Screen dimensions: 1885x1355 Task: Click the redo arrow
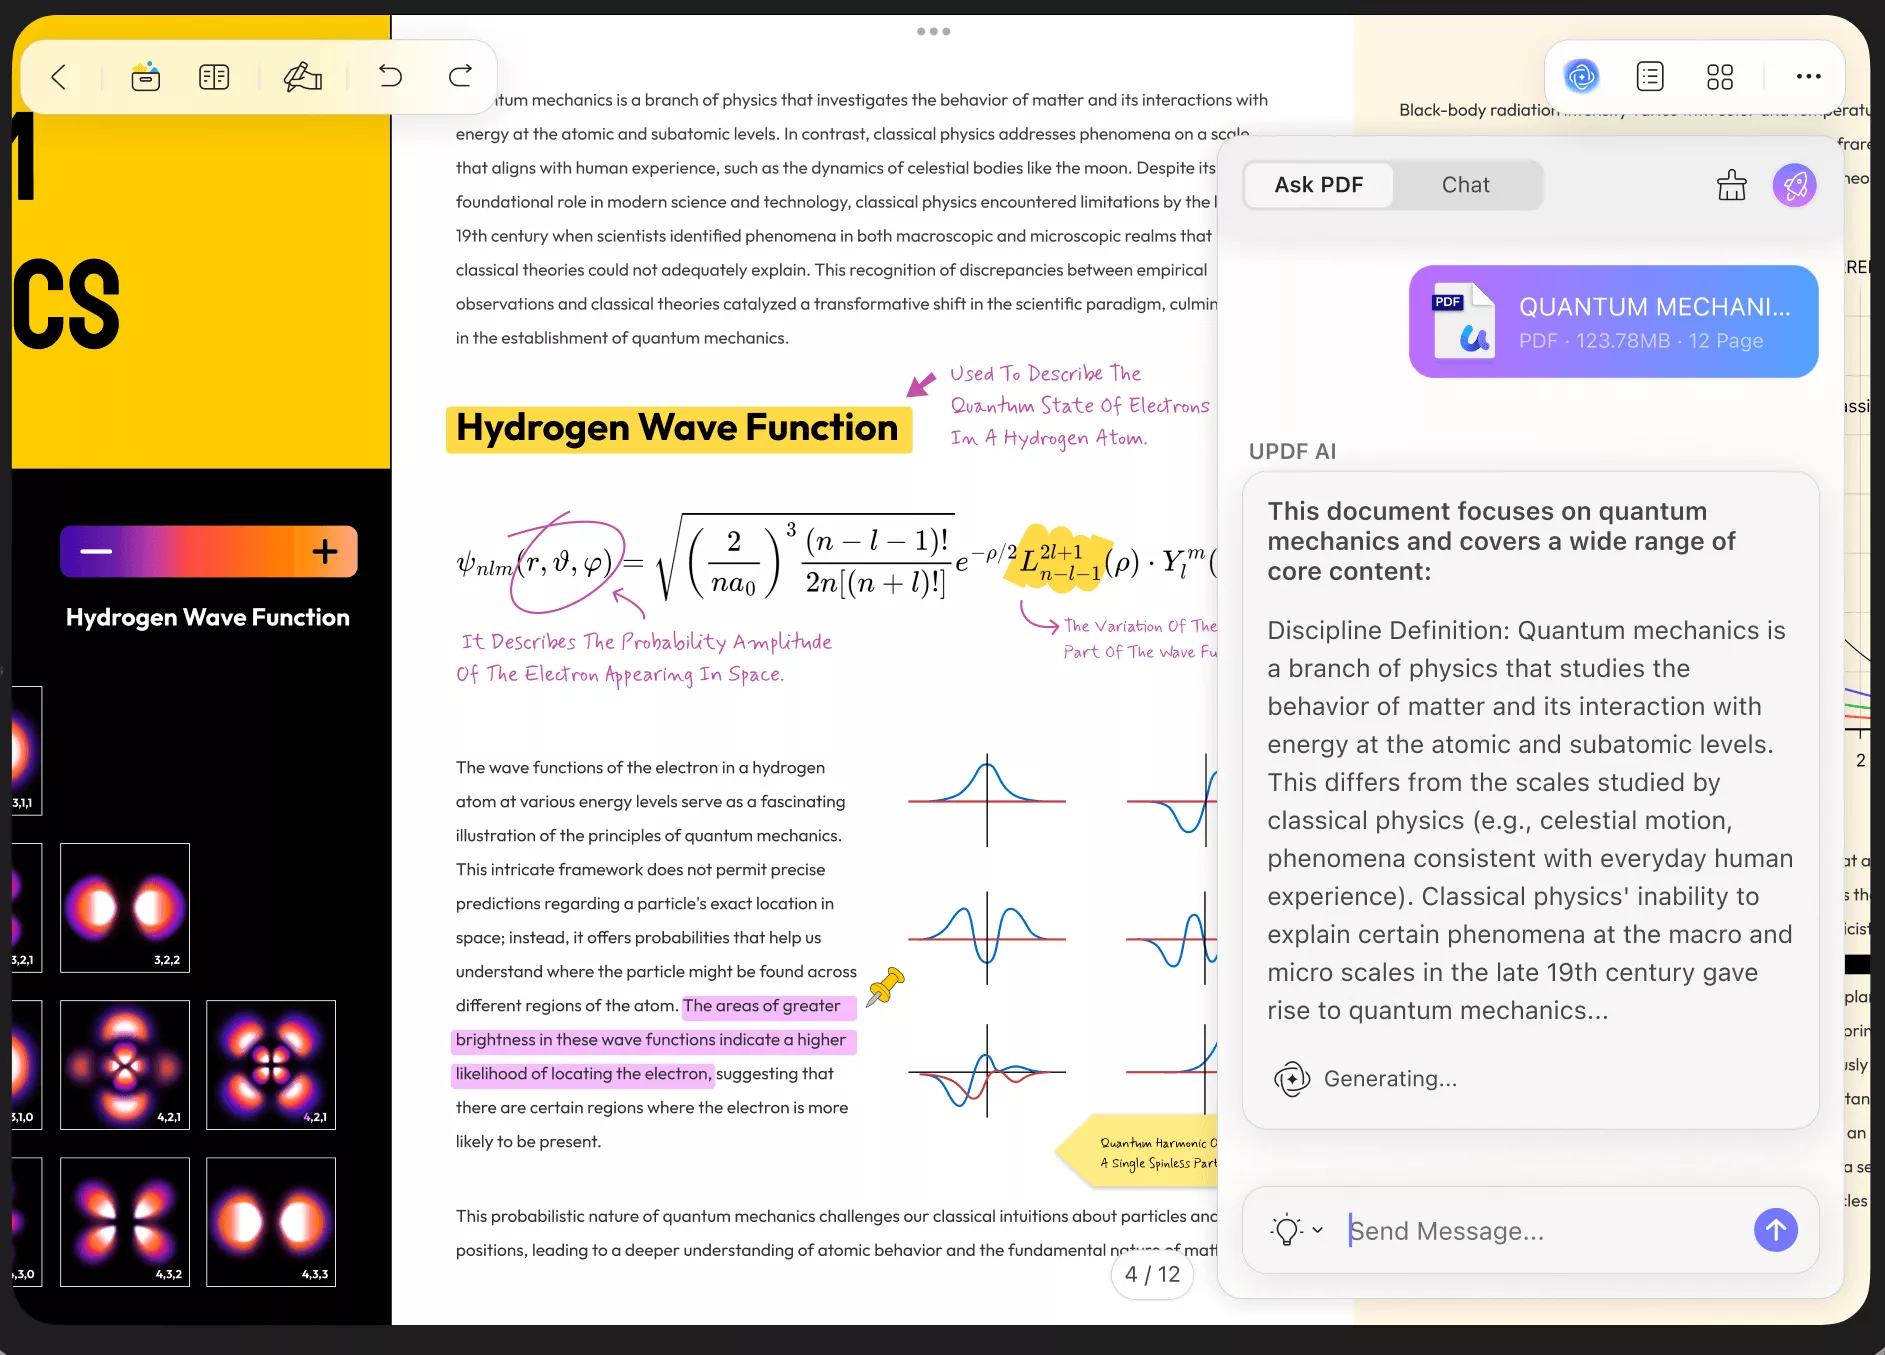coord(460,76)
